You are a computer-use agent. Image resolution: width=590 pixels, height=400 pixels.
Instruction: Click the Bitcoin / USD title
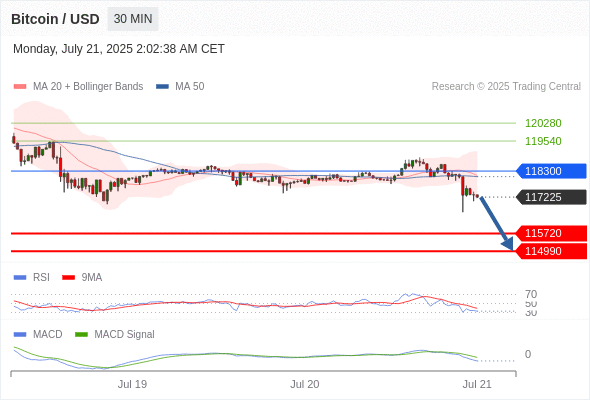55,19
